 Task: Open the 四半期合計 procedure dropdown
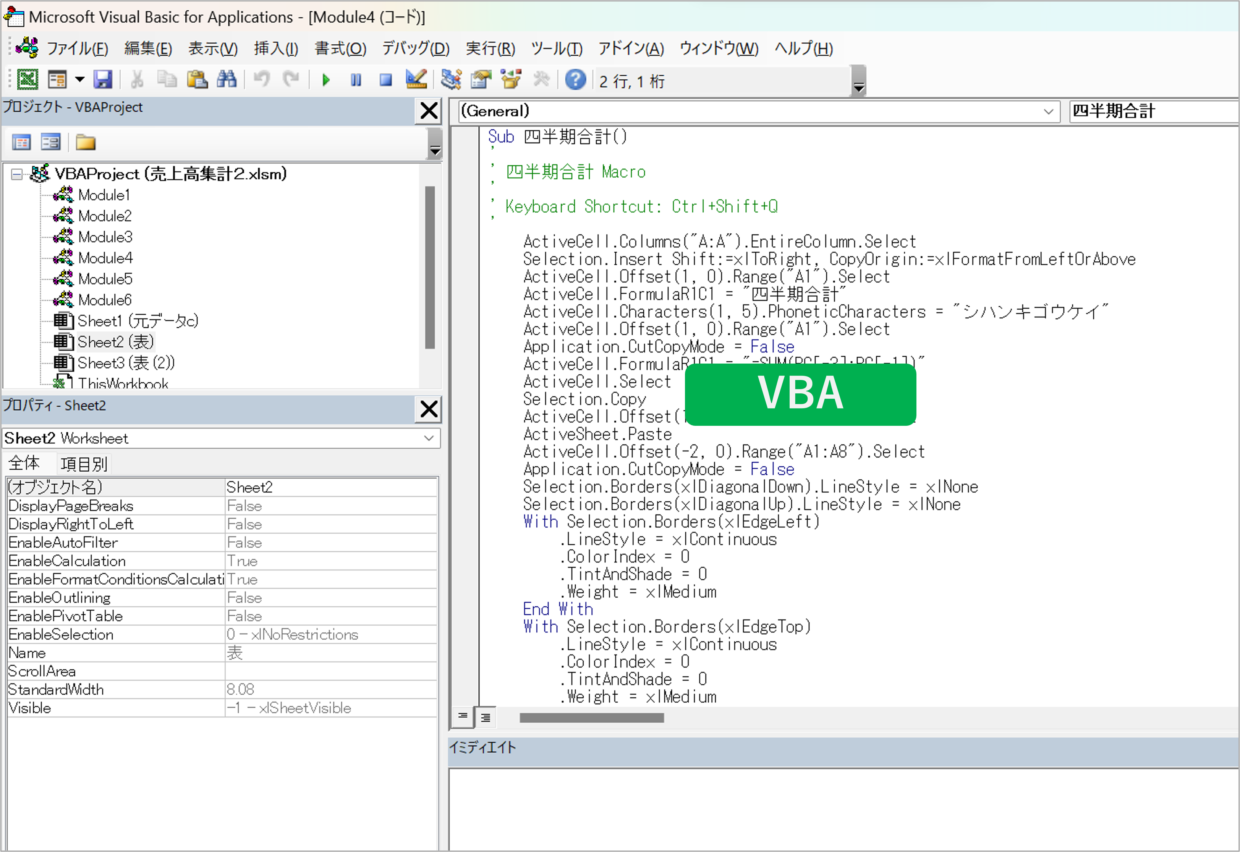1154,111
